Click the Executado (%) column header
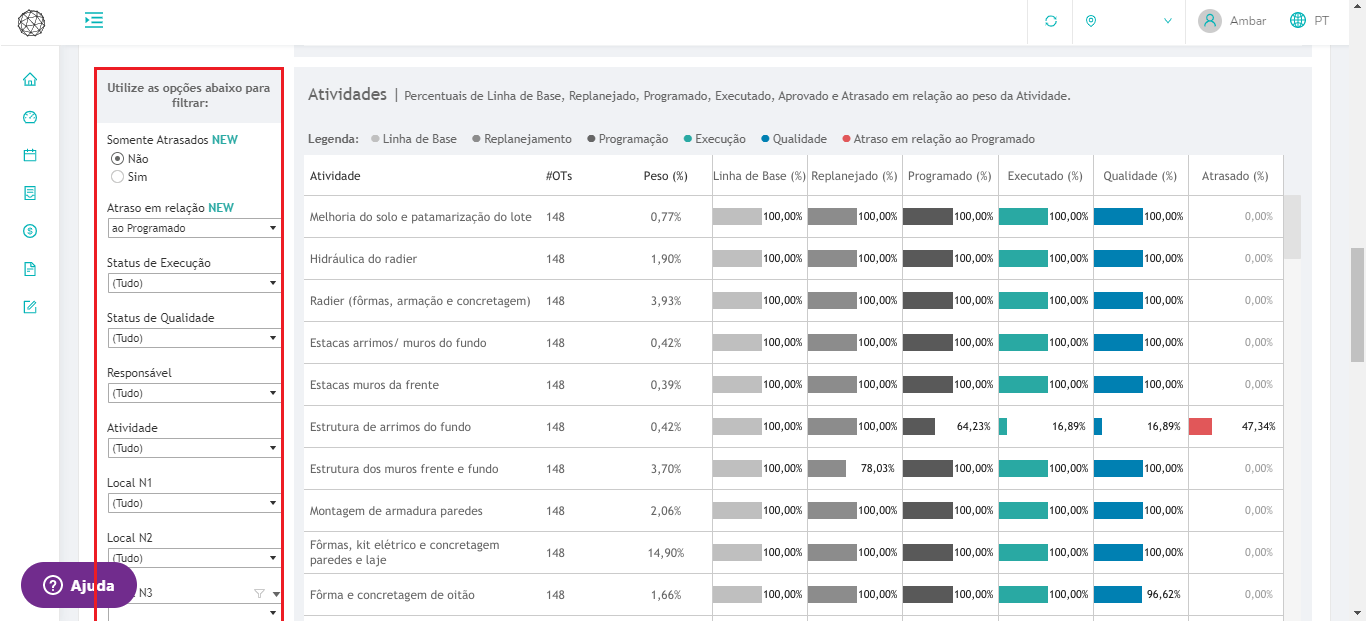Image resolution: width=1366 pixels, height=621 pixels. (1045, 176)
